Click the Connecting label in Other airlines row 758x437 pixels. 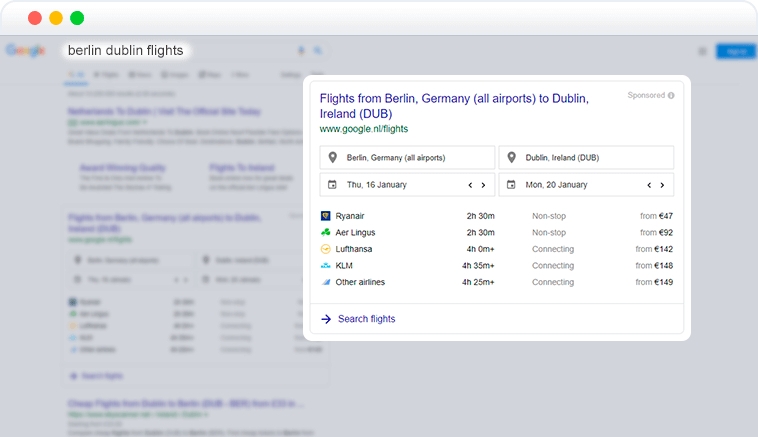[x=553, y=282]
